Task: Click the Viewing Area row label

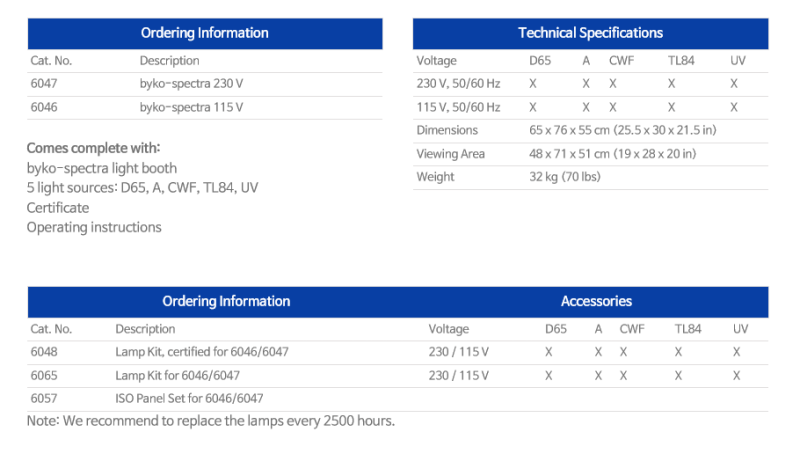Action: click(x=450, y=154)
